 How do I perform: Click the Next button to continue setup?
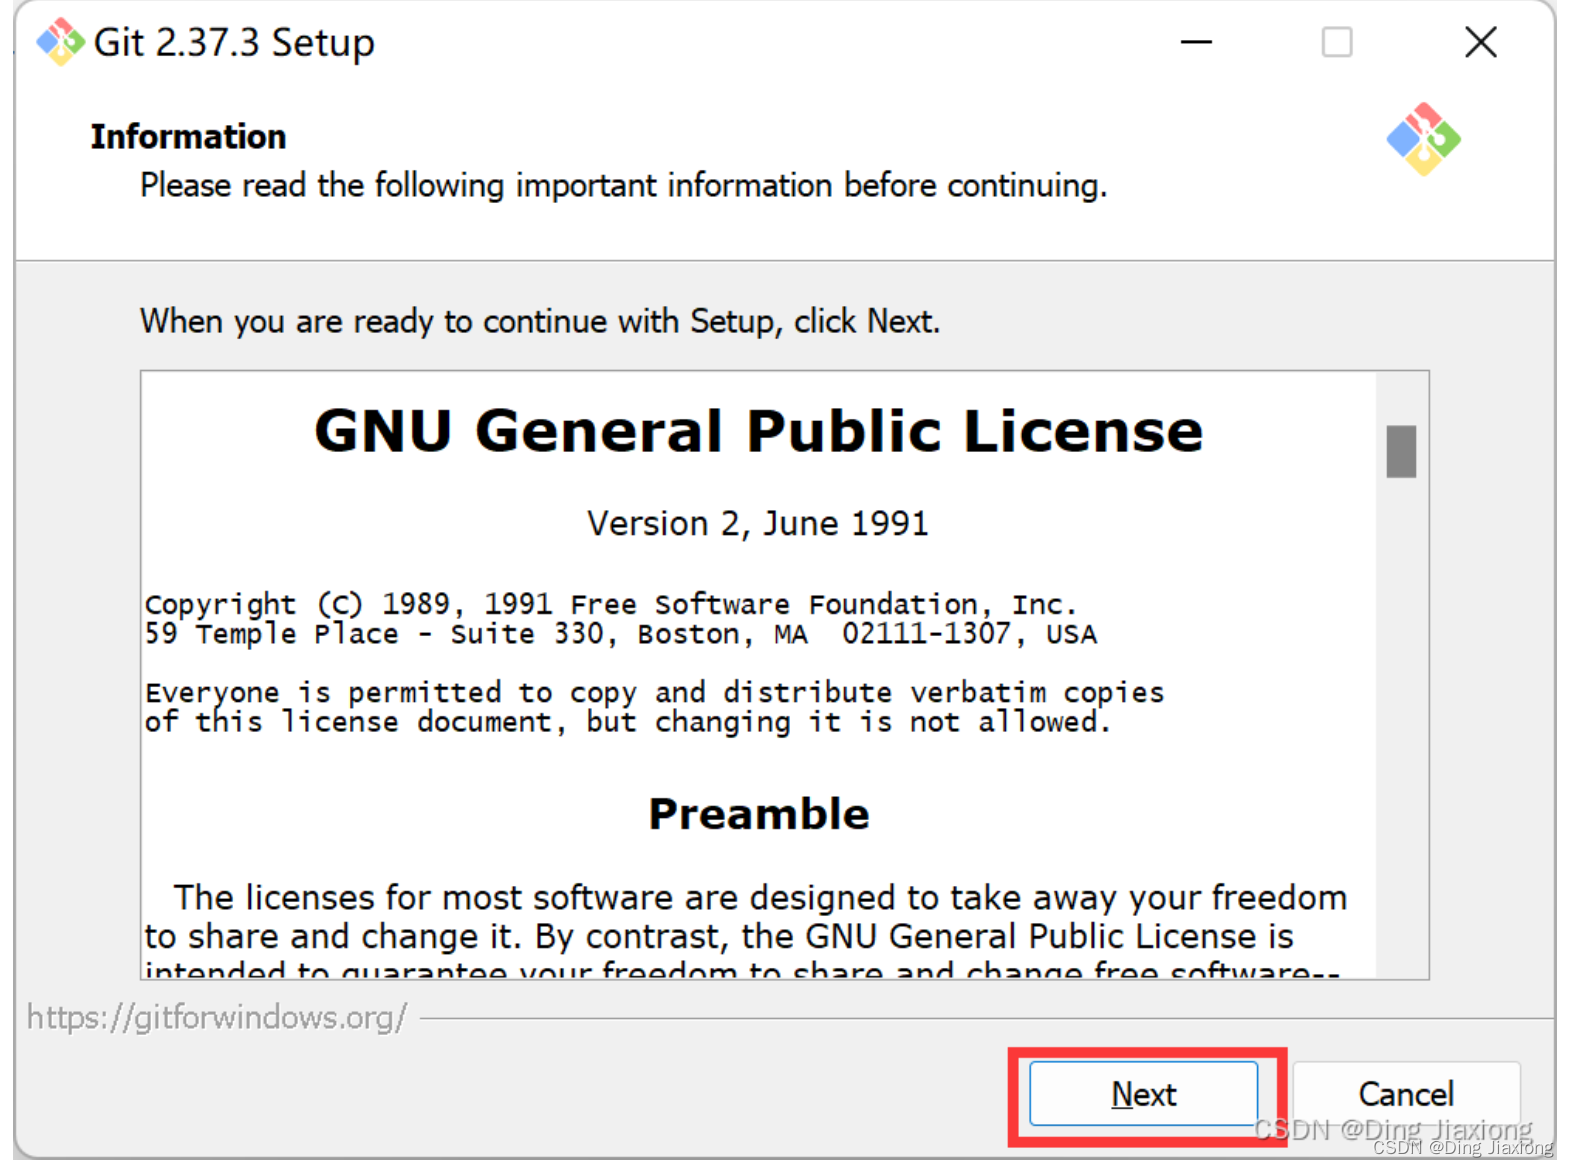point(1143,1094)
